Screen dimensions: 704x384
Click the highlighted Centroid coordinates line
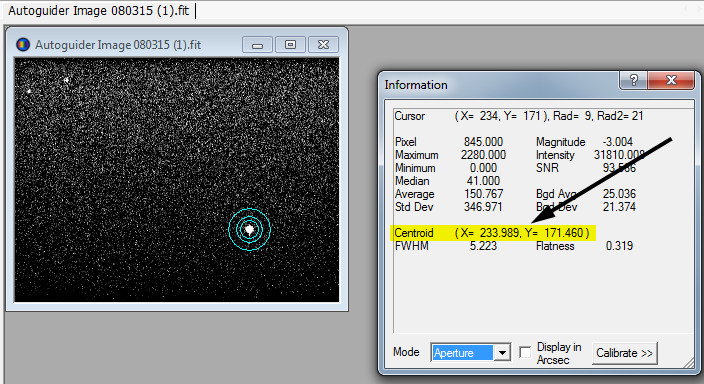[493, 233]
